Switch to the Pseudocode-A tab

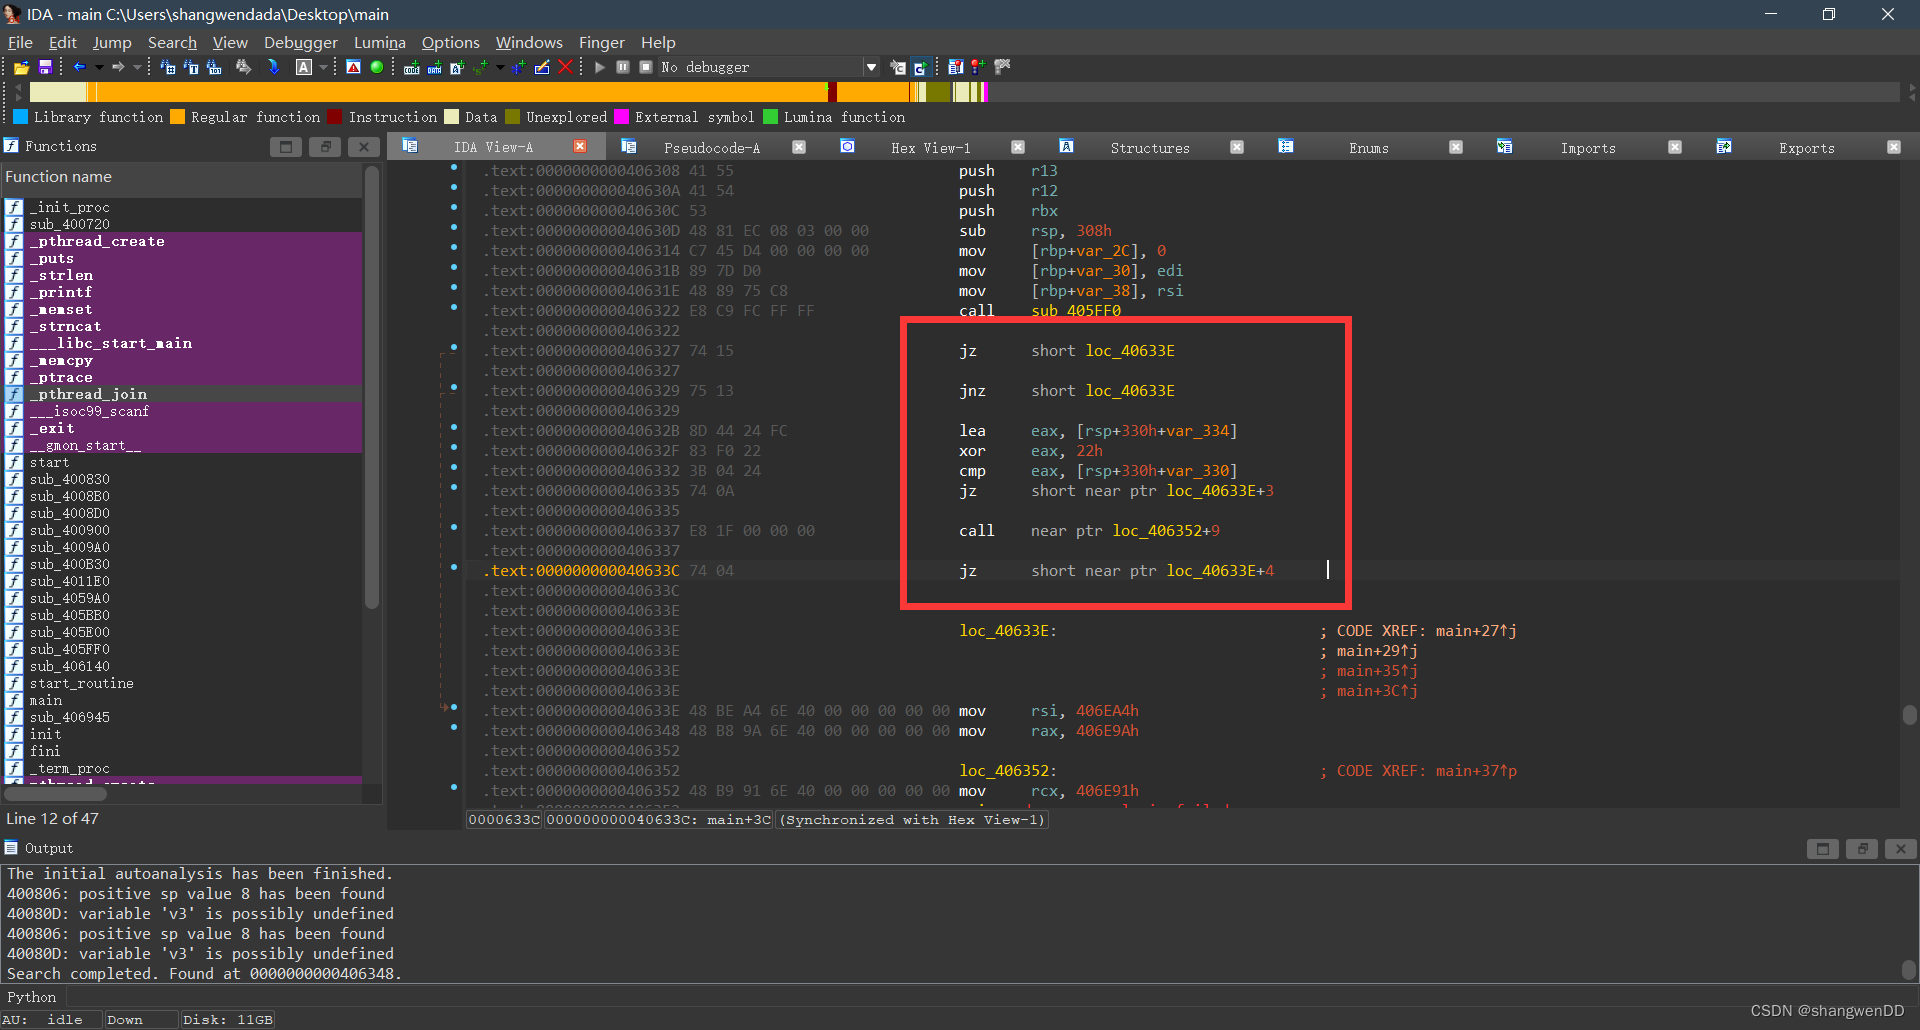pos(711,148)
